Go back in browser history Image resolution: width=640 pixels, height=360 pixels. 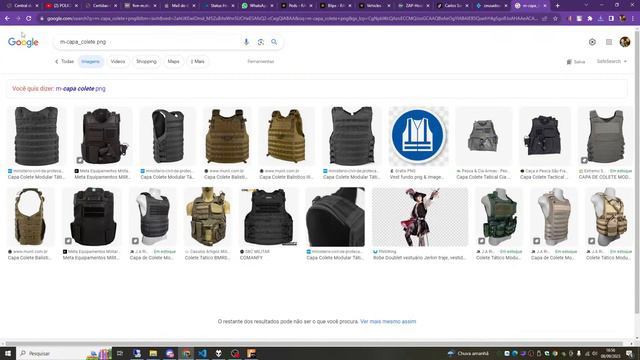coord(7,18)
